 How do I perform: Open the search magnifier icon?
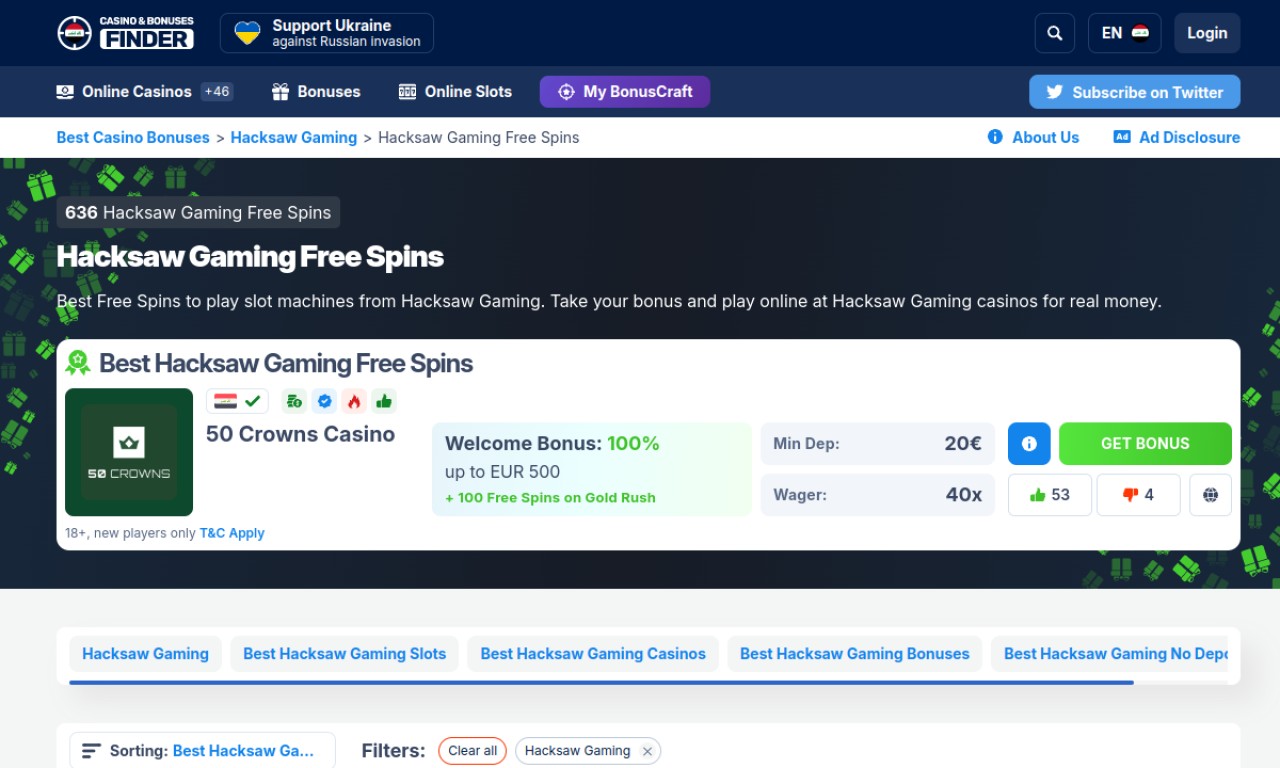tap(1054, 33)
